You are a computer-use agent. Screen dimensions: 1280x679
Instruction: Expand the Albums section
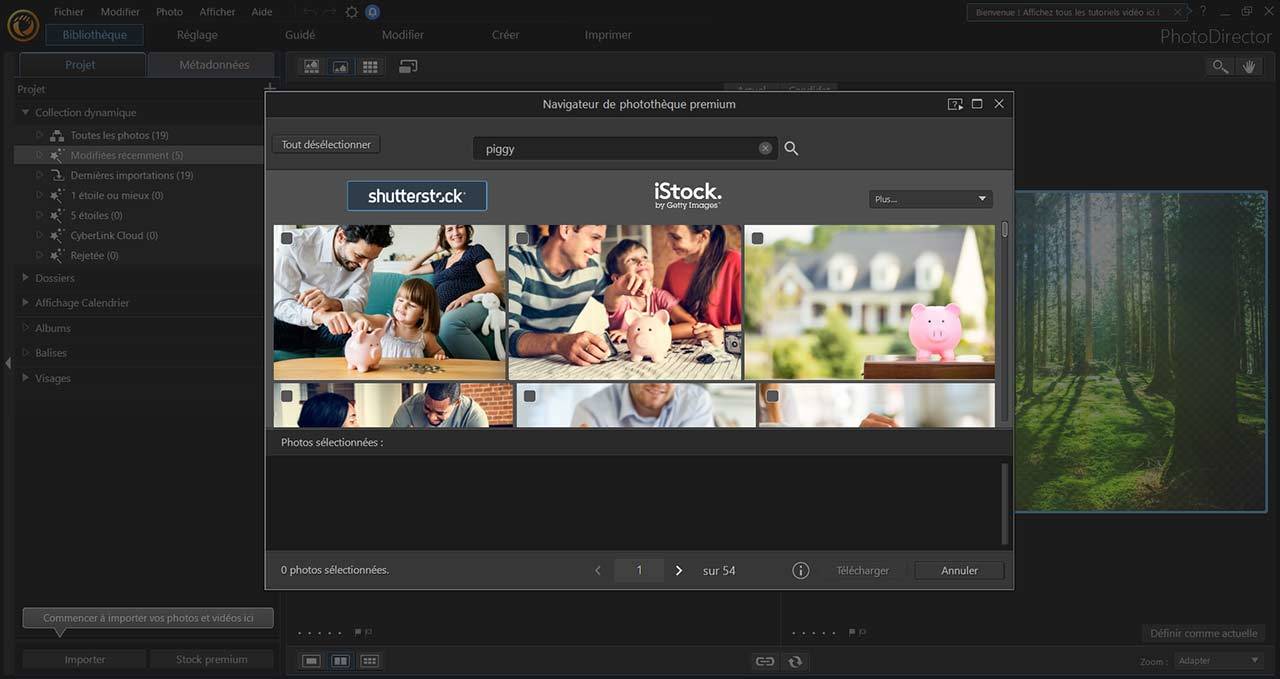point(26,328)
